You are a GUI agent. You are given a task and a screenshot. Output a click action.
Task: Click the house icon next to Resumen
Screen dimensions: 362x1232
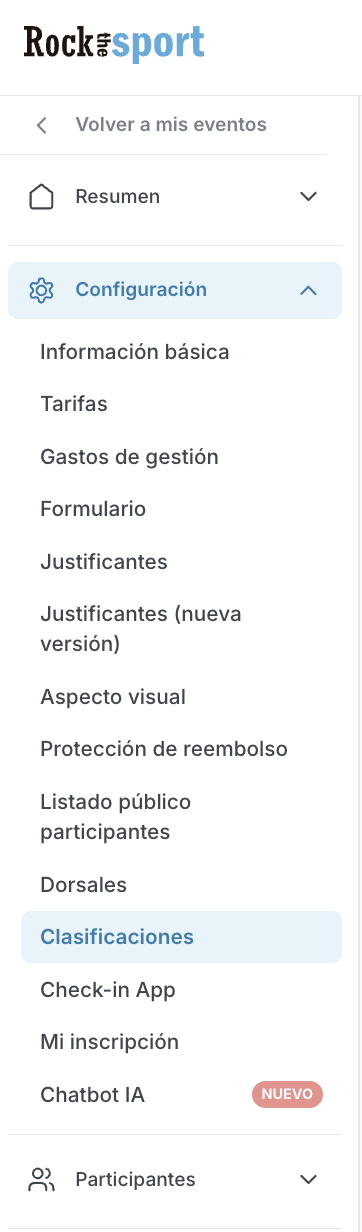click(41, 197)
